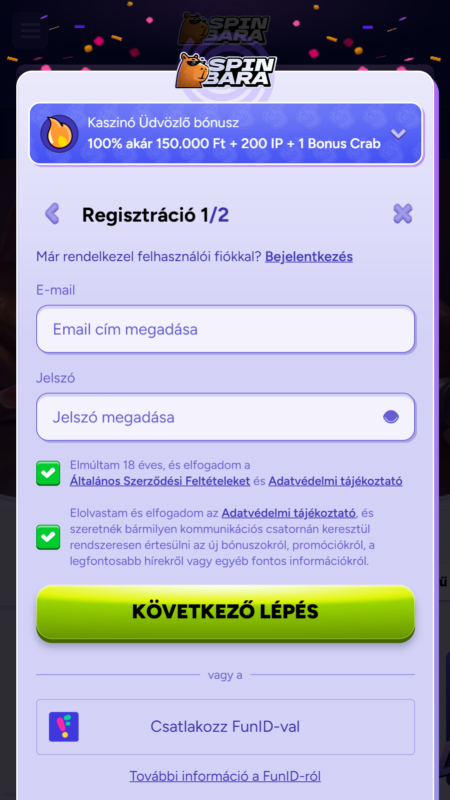450x800 pixels.
Task: Open the hamburger menu icon
Action: pos(31,31)
